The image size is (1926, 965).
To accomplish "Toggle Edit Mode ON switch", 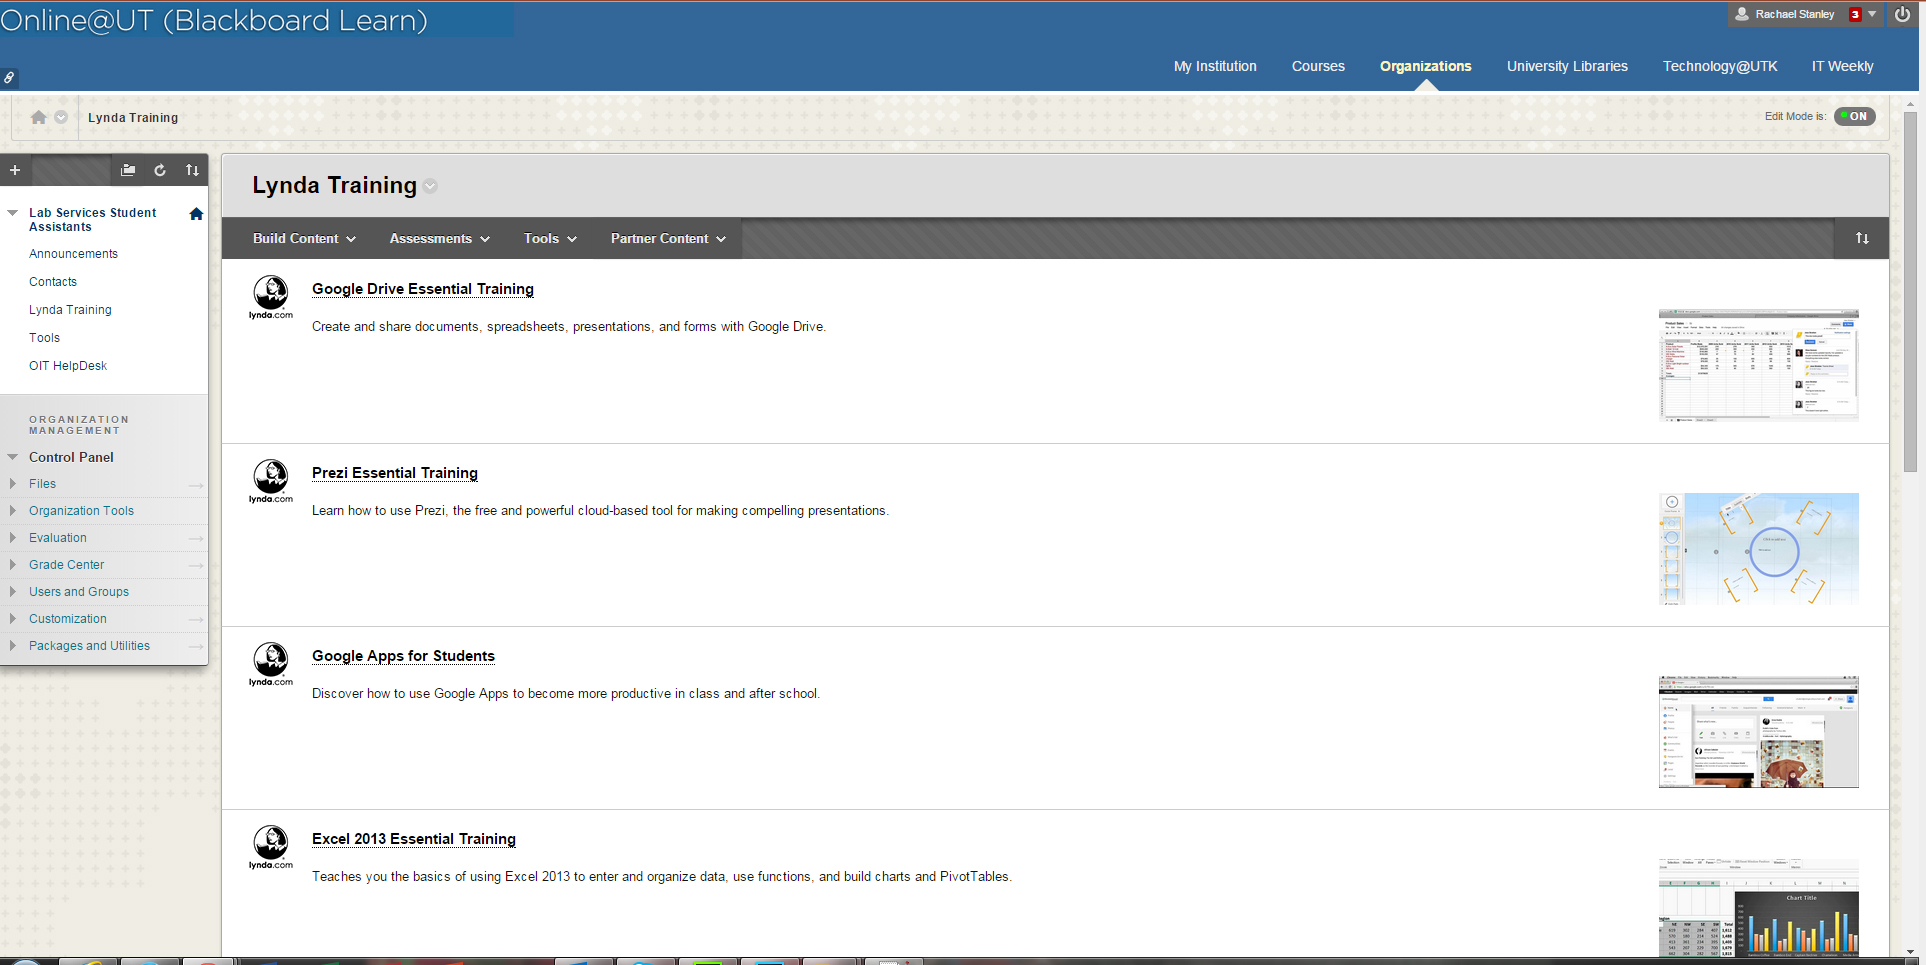I will (1855, 116).
